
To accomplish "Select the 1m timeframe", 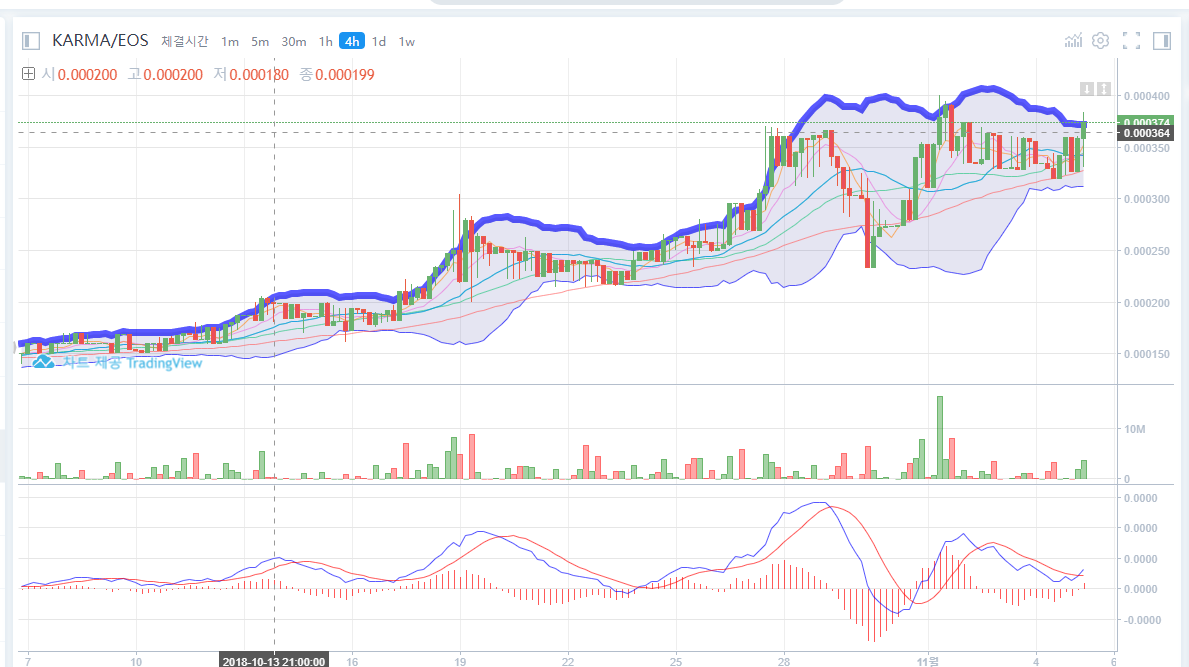I will pos(230,42).
